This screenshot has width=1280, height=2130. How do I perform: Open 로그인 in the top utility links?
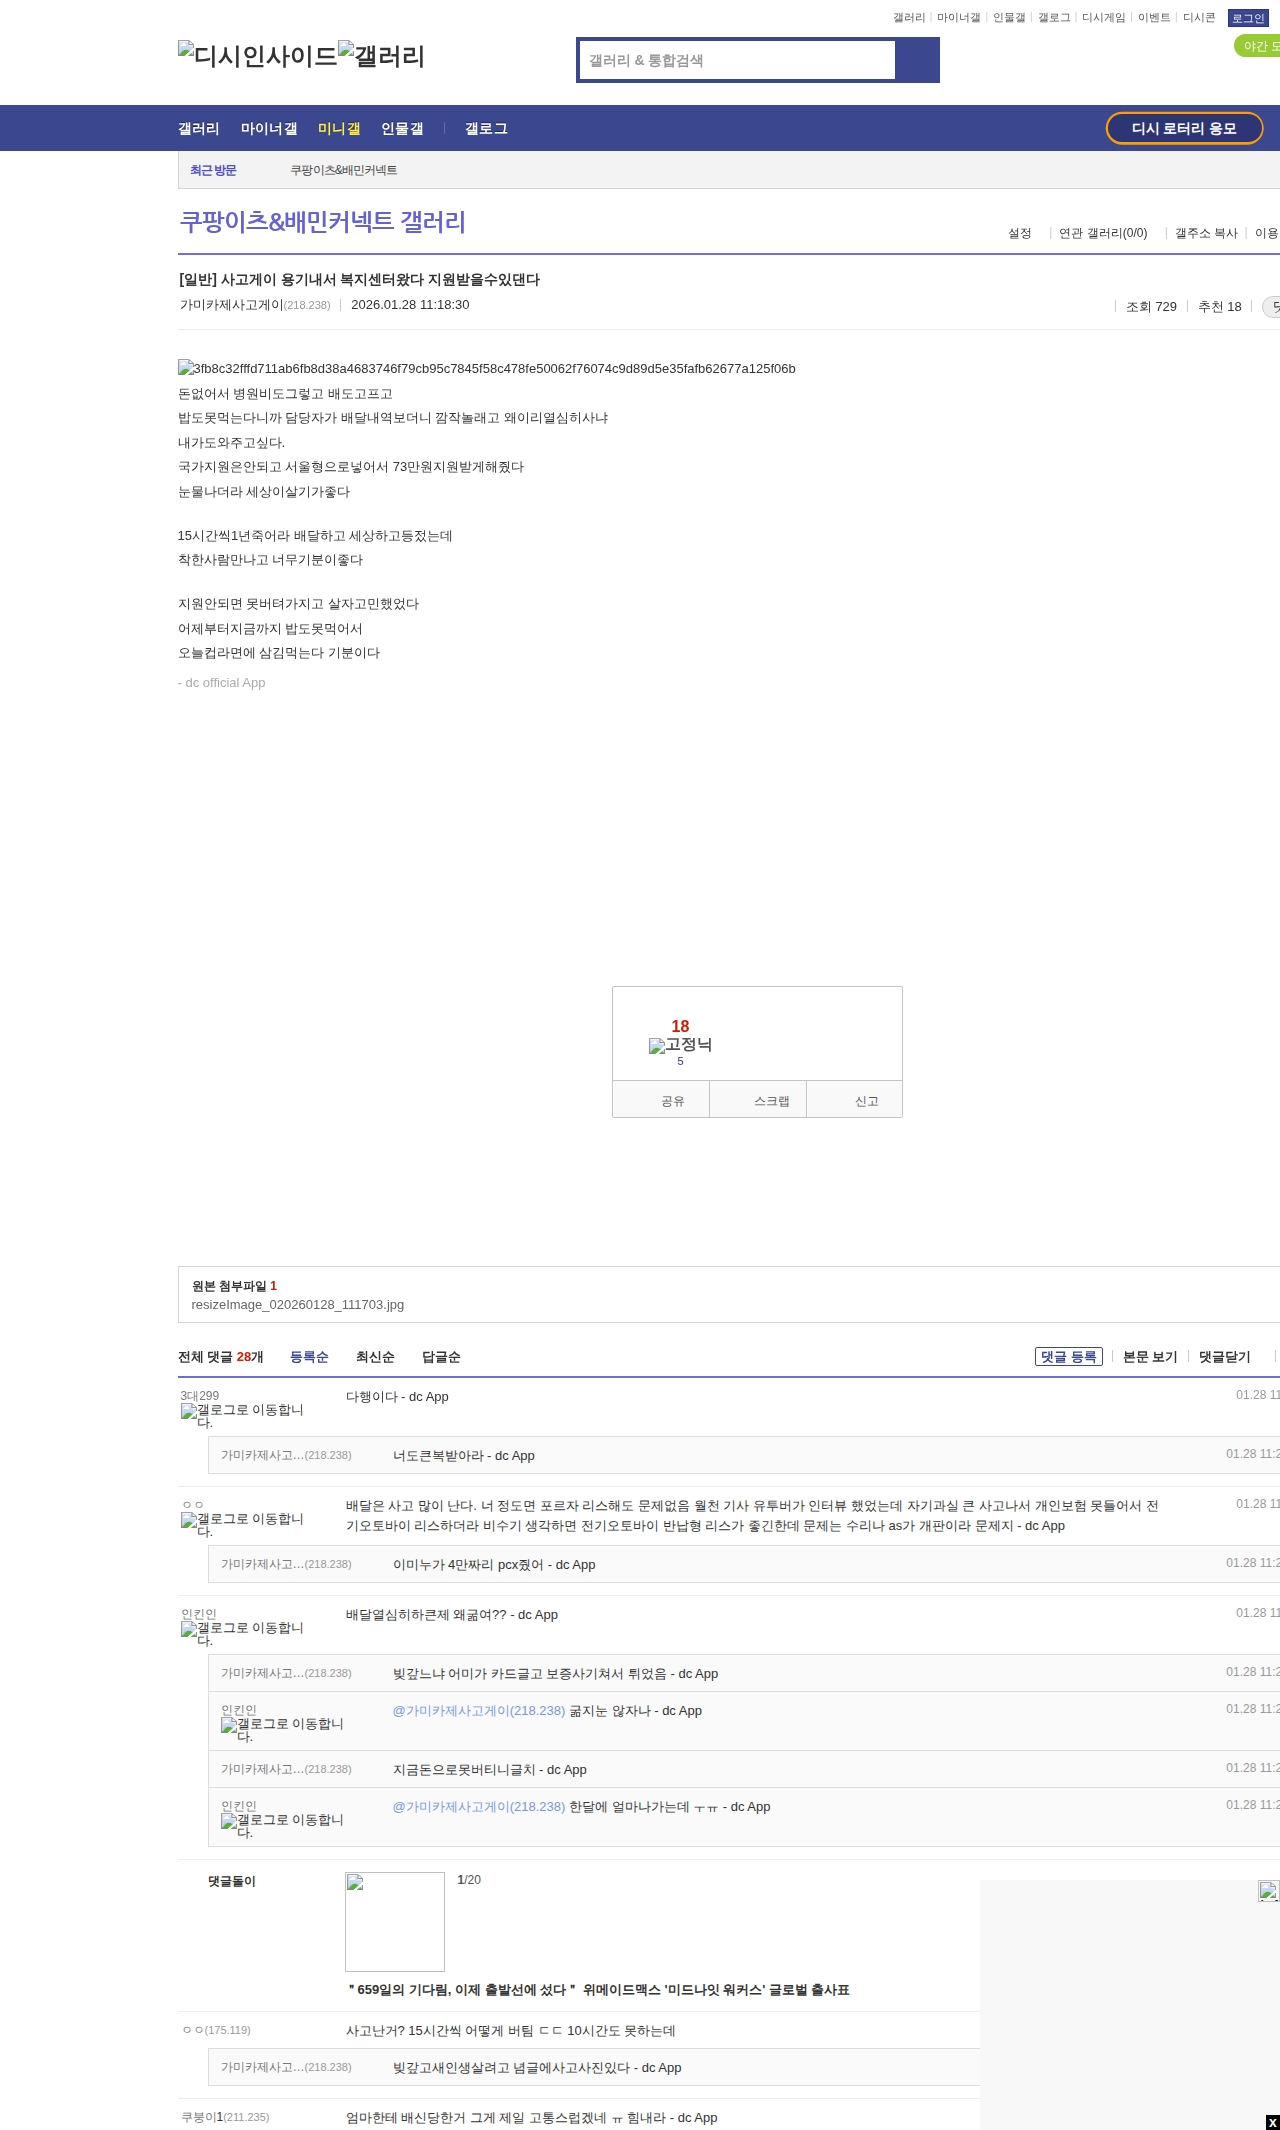click(x=1247, y=18)
